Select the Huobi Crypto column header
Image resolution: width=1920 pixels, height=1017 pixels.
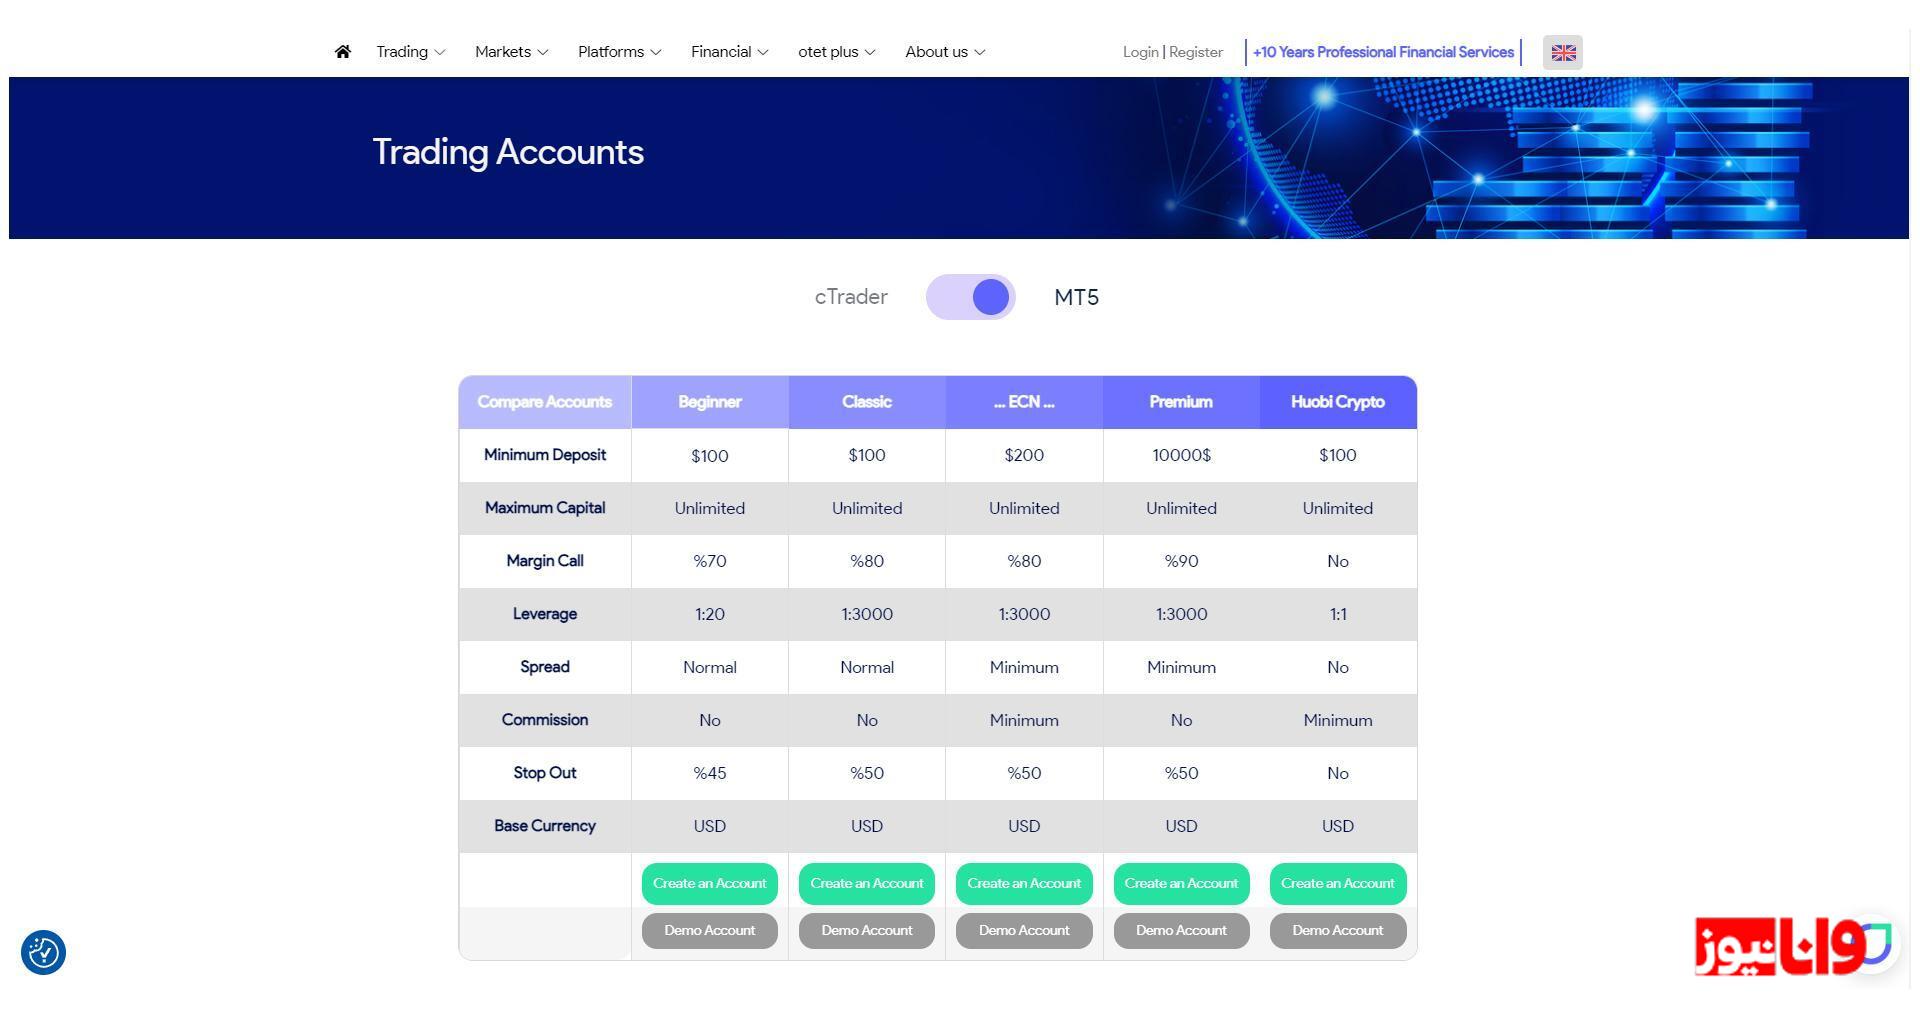click(1338, 402)
